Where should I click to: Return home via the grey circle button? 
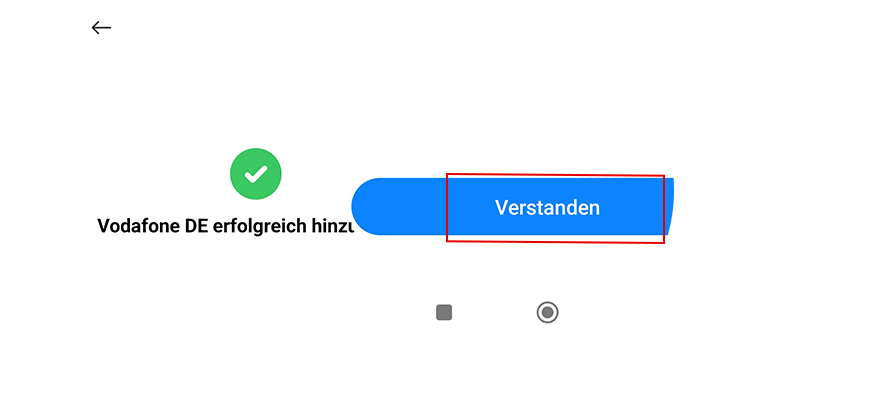[547, 312]
